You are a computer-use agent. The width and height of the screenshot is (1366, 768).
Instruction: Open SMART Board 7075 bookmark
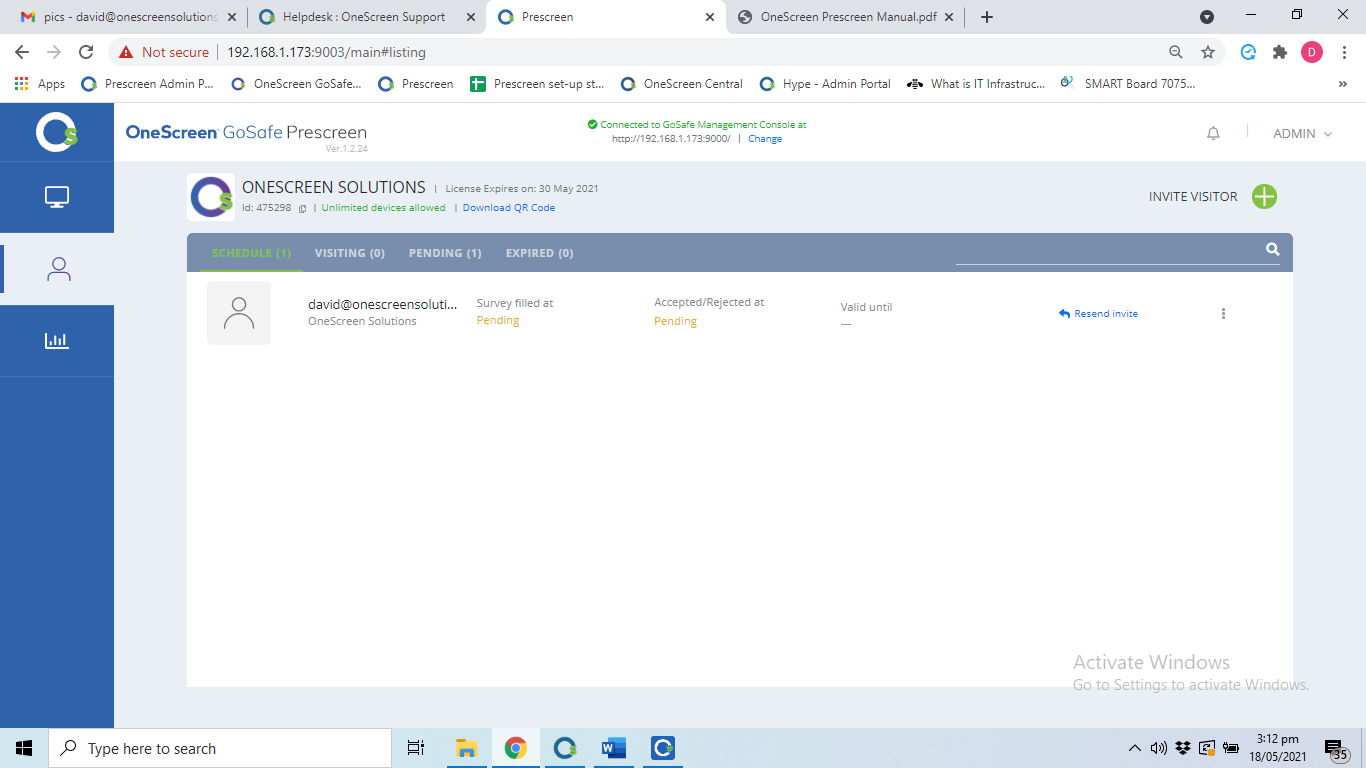(x=1128, y=84)
